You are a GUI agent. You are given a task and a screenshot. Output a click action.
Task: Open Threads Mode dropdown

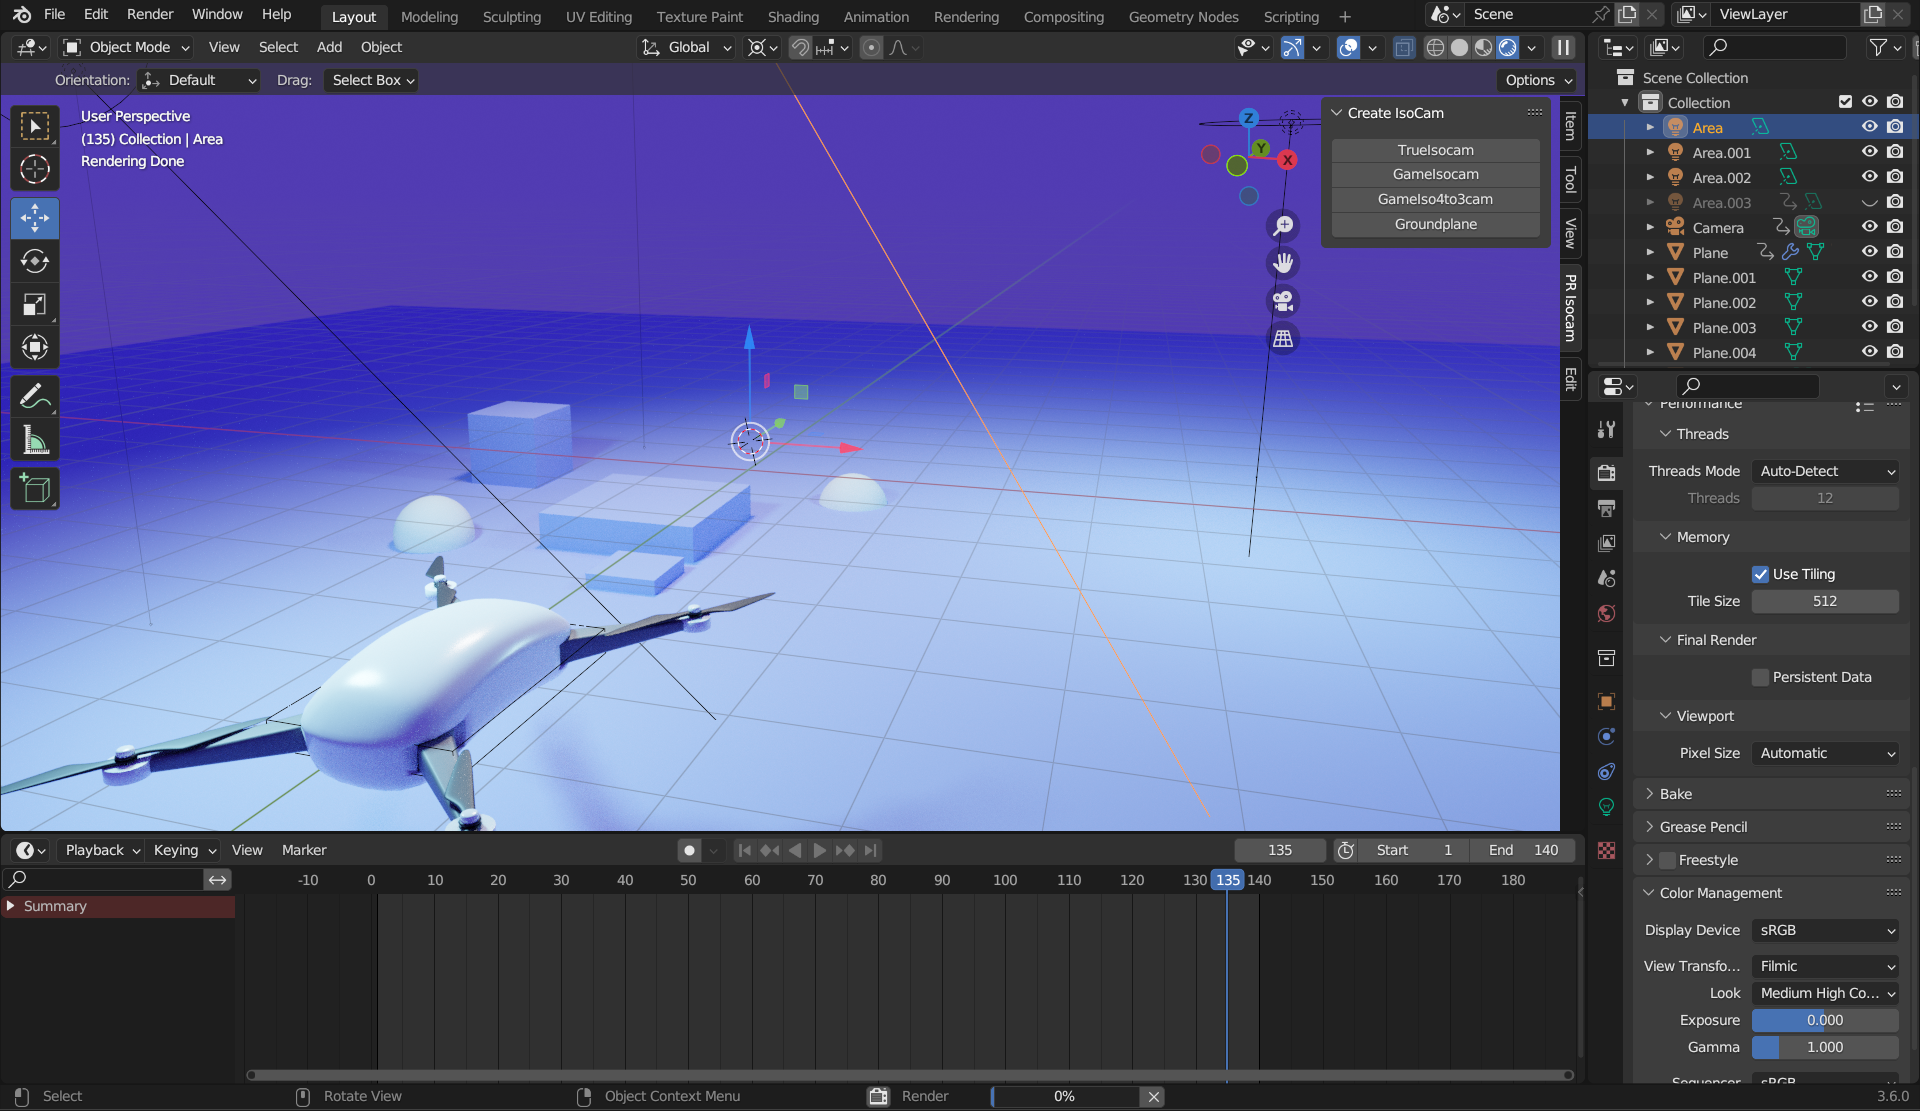pos(1825,471)
